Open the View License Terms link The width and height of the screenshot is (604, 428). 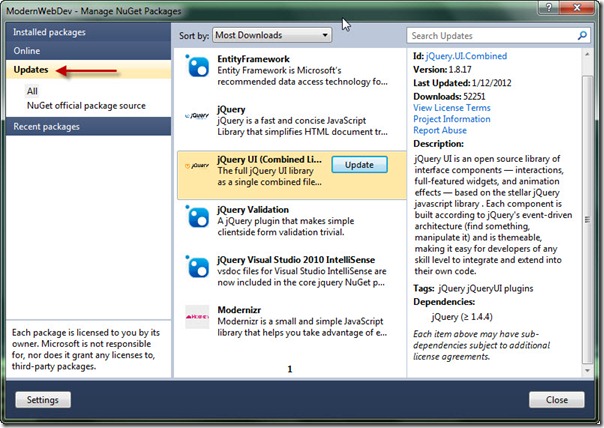452,108
